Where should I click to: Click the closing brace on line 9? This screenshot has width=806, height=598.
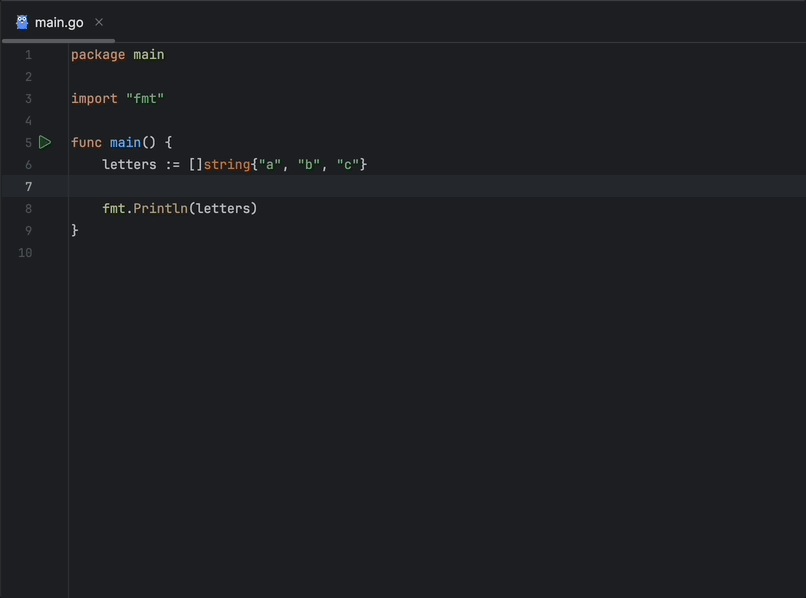tap(75, 231)
